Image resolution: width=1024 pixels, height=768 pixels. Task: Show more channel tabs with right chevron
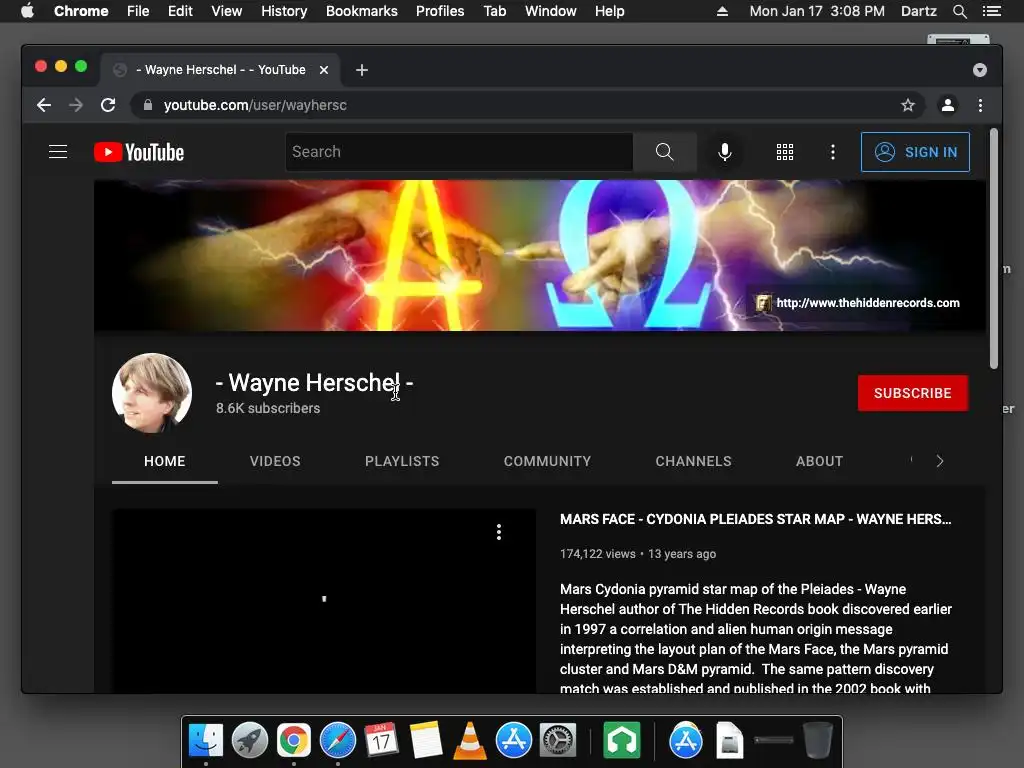point(940,461)
